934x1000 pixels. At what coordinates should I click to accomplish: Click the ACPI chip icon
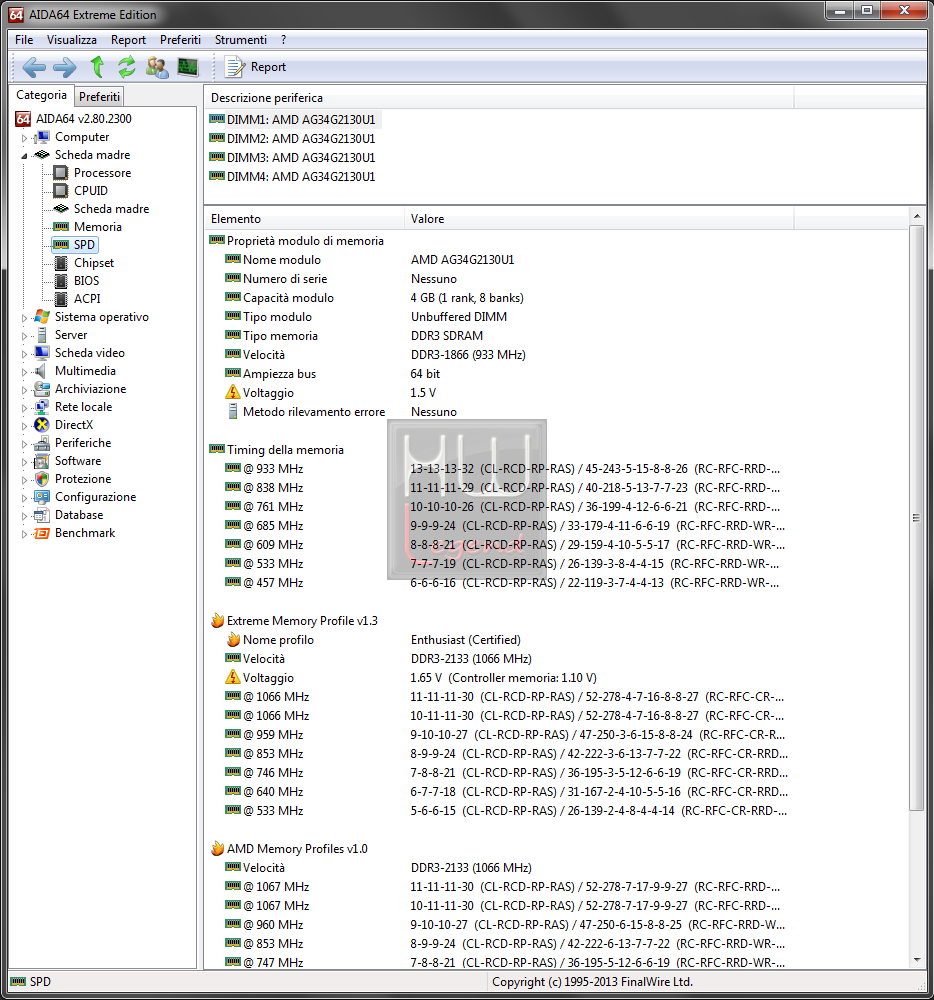pyautogui.click(x=61, y=298)
